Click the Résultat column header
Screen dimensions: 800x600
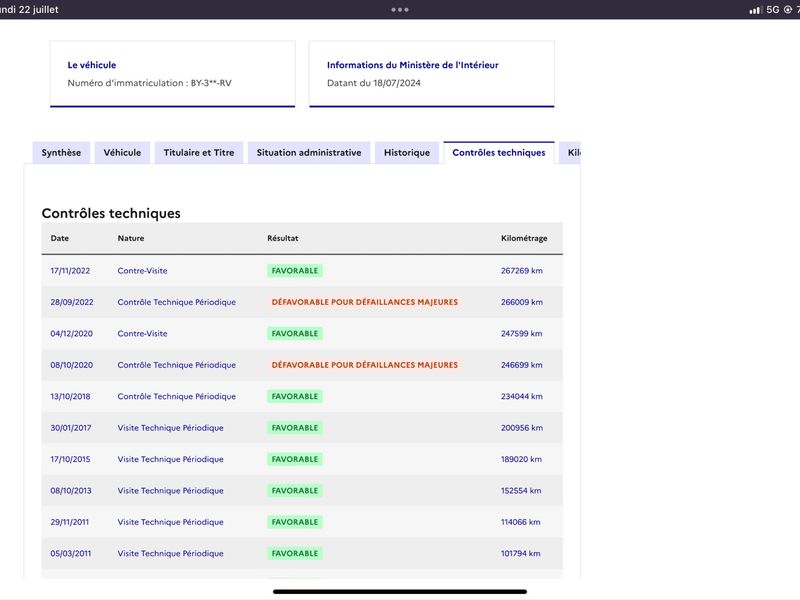click(x=283, y=238)
